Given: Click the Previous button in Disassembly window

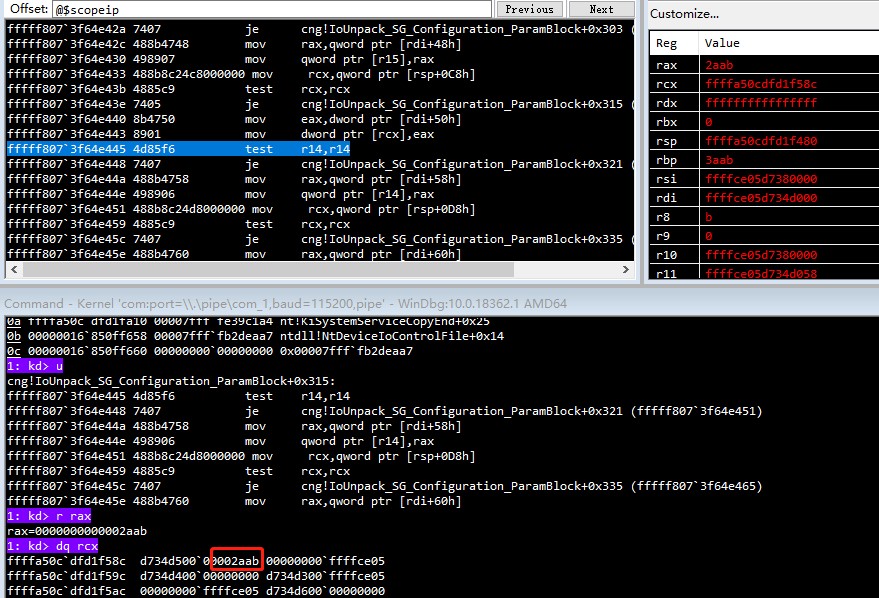Looking at the screenshot, I should [x=529, y=10].
